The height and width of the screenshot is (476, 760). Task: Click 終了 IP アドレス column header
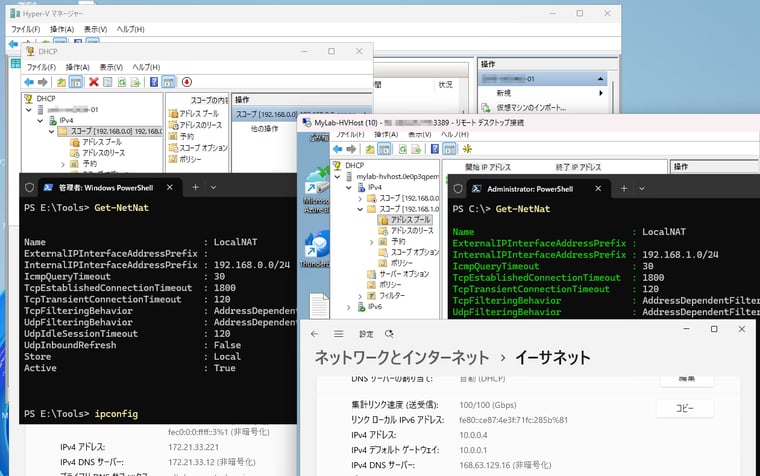(578, 167)
